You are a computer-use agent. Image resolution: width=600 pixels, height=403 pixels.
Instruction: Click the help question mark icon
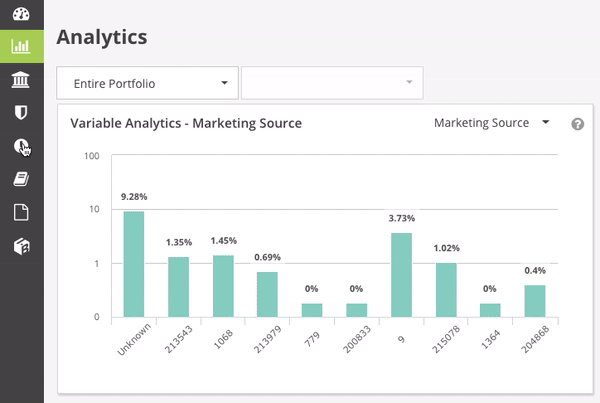[x=577, y=124]
